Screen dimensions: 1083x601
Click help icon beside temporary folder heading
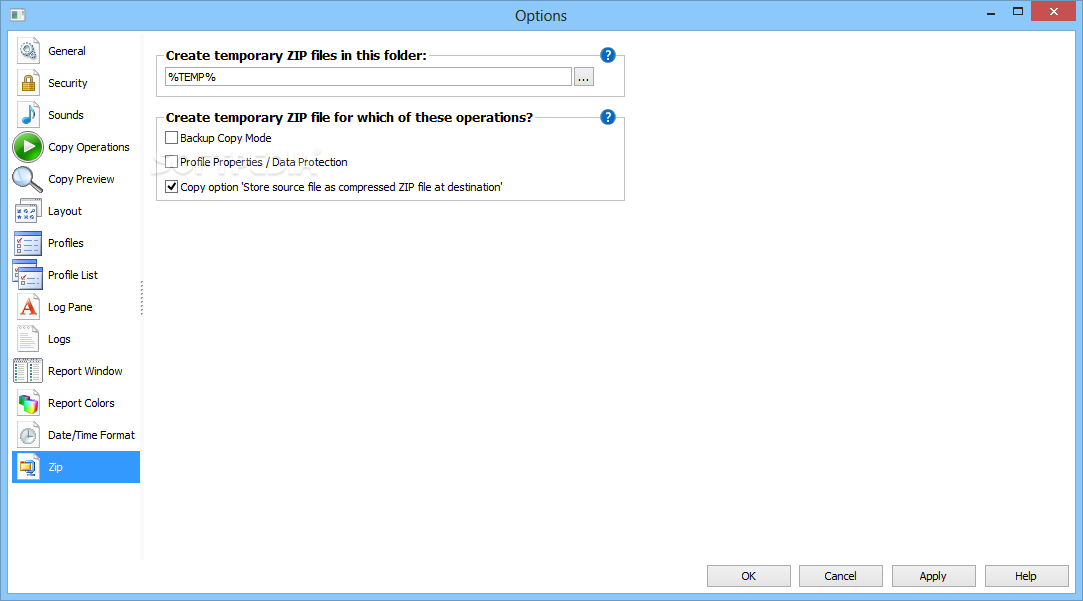click(607, 56)
